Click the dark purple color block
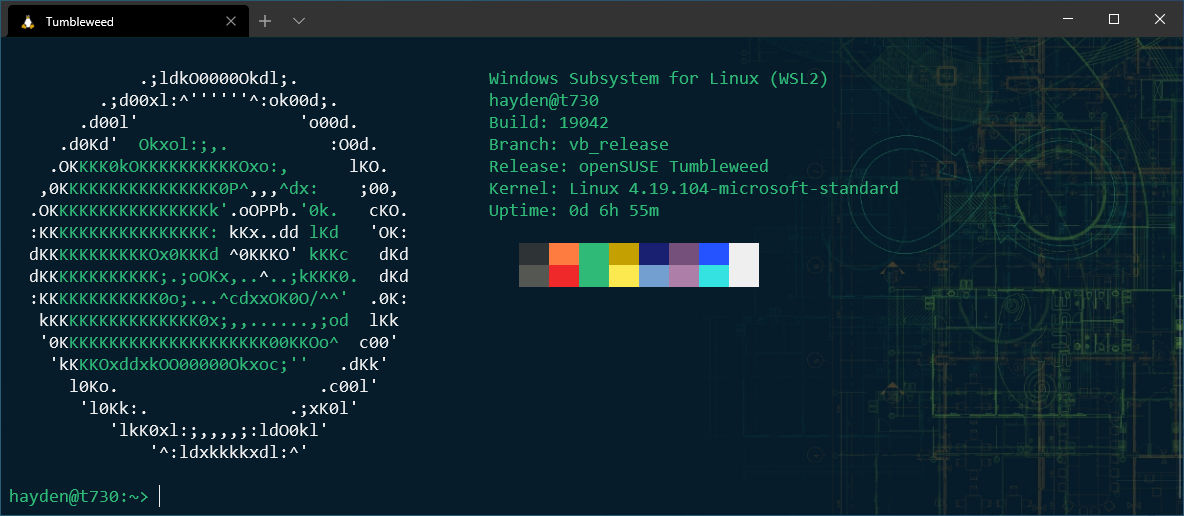 coord(684,254)
